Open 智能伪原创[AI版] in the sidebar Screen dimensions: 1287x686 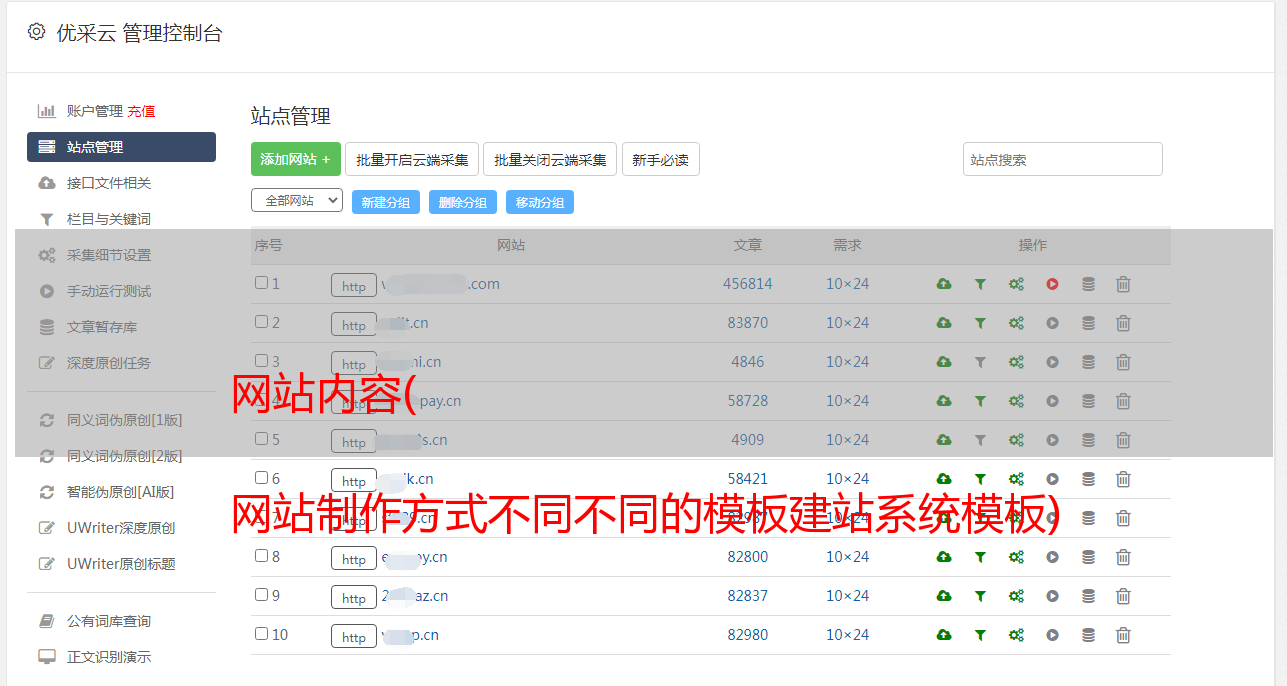[121, 492]
